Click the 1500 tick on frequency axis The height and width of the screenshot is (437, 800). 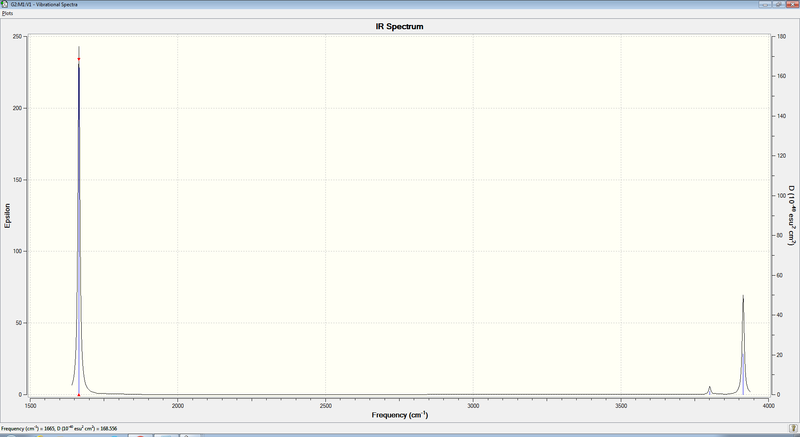pyautogui.click(x=30, y=406)
